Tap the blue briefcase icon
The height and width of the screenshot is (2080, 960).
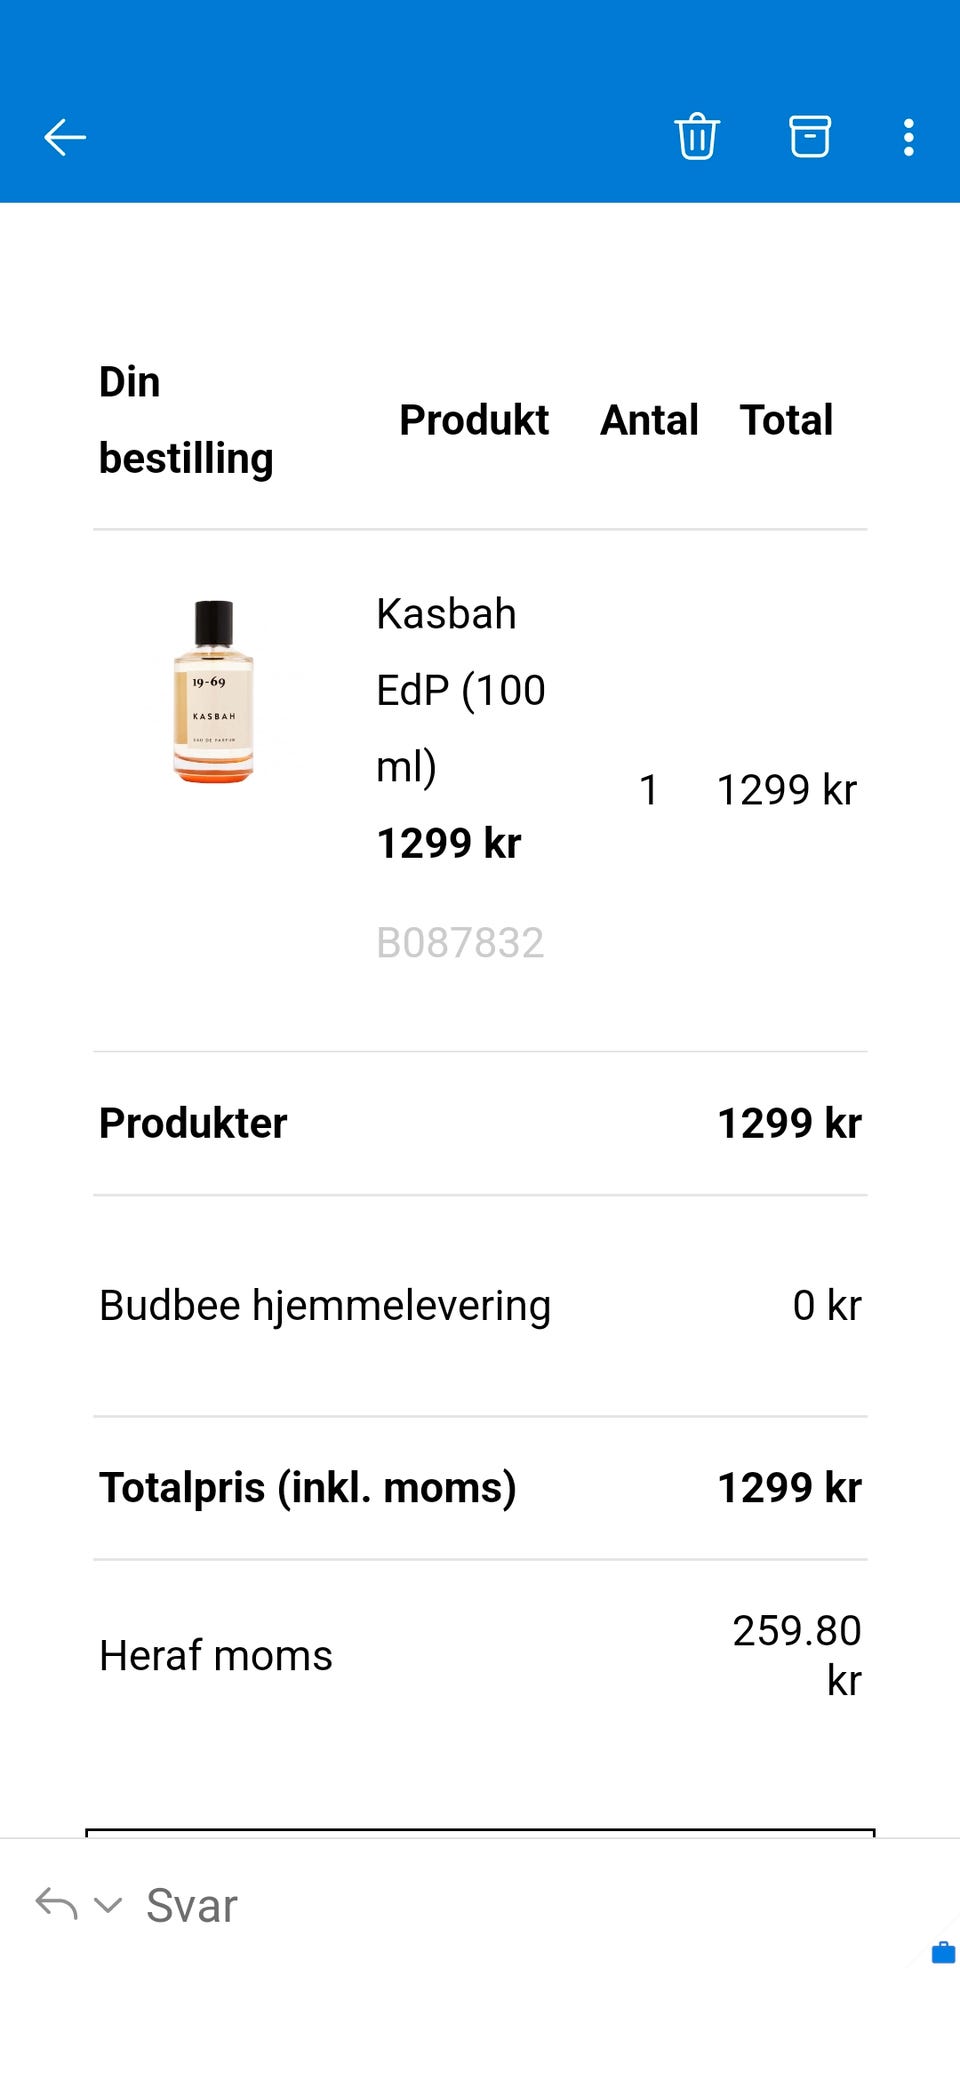tap(943, 1952)
